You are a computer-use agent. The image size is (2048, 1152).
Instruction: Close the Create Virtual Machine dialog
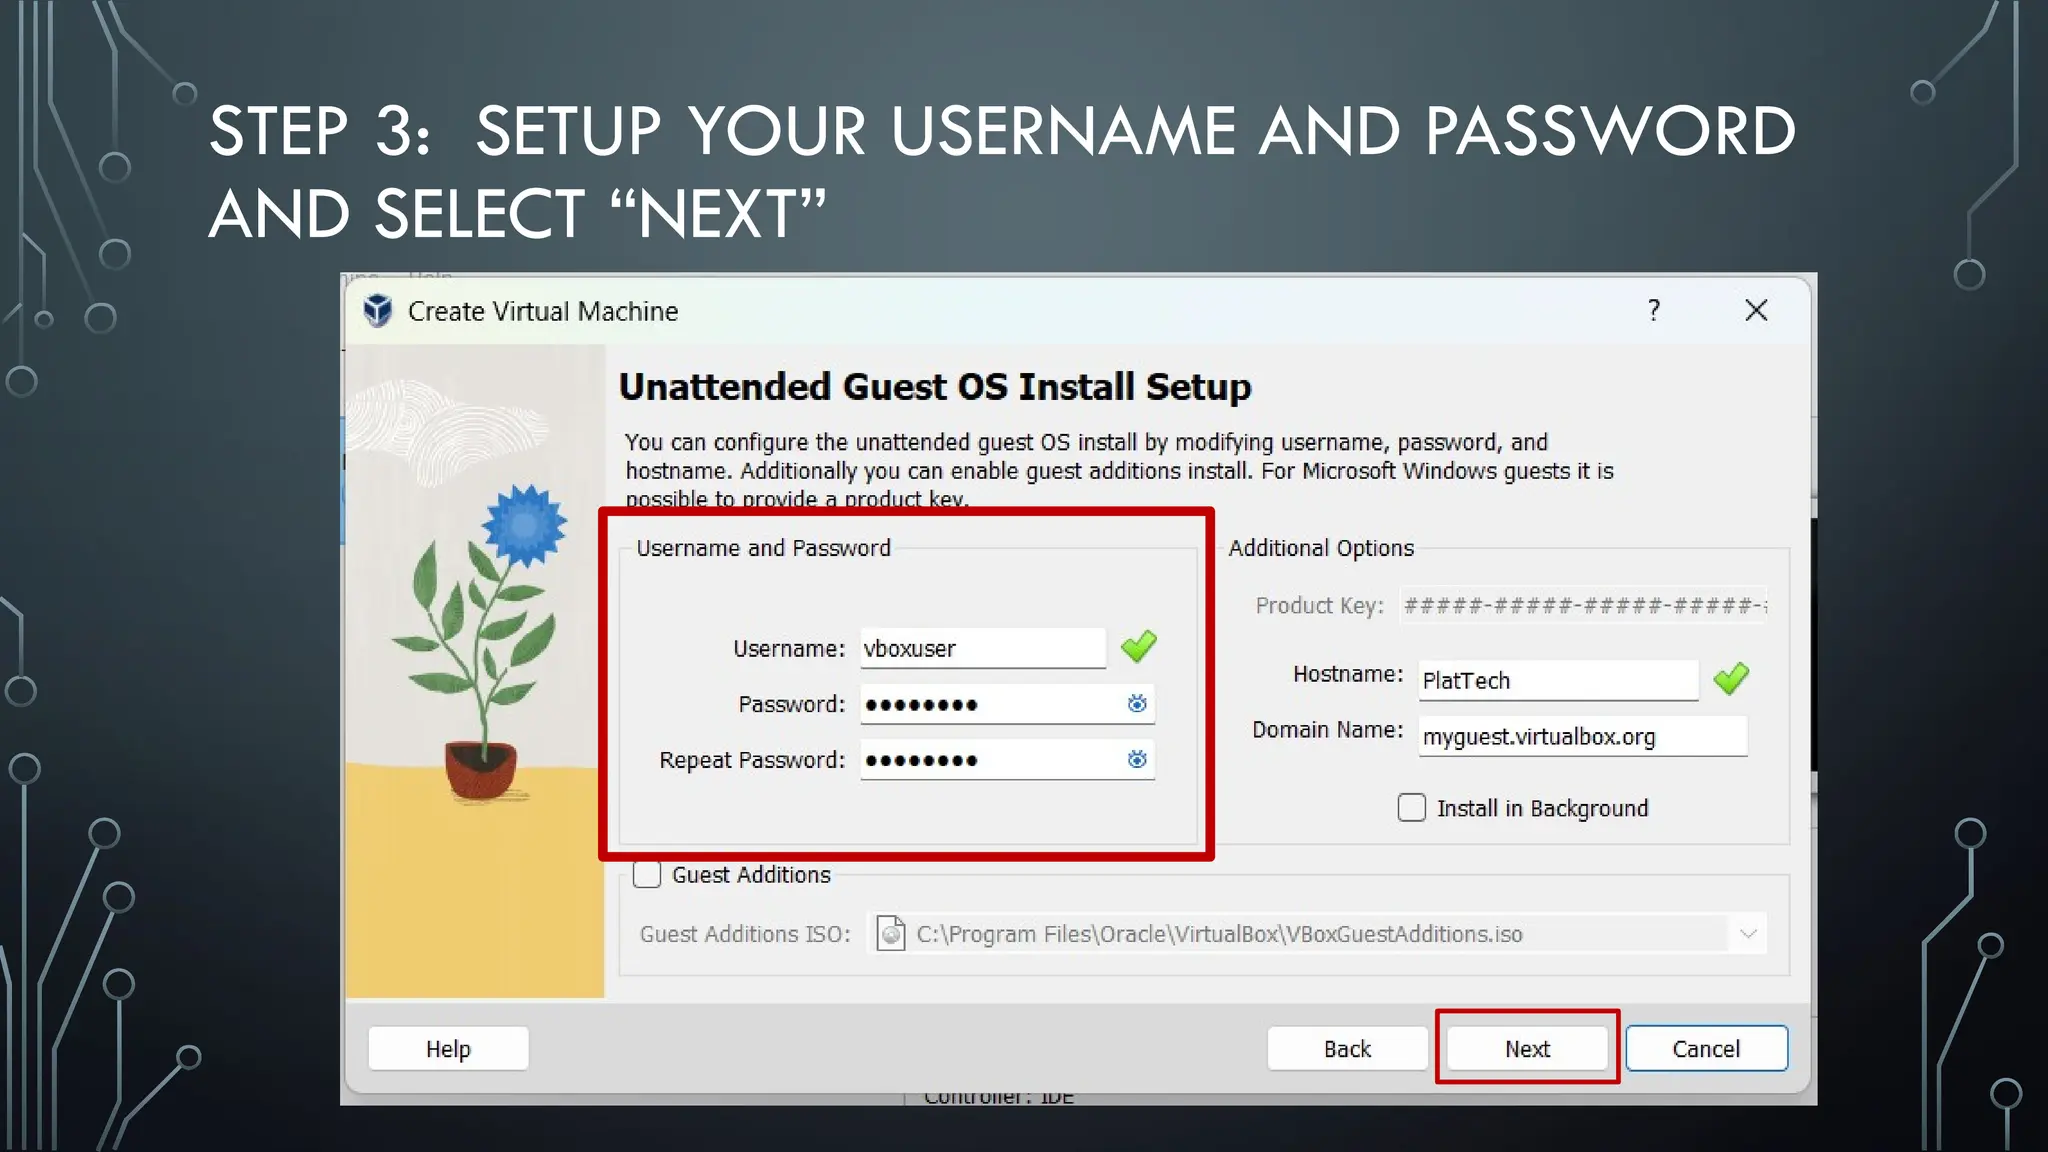[x=1756, y=310]
